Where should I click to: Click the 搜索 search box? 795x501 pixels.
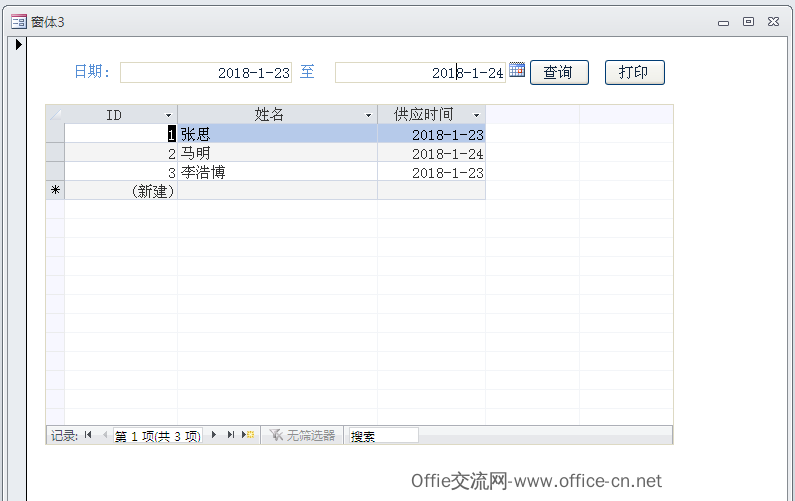click(x=384, y=436)
